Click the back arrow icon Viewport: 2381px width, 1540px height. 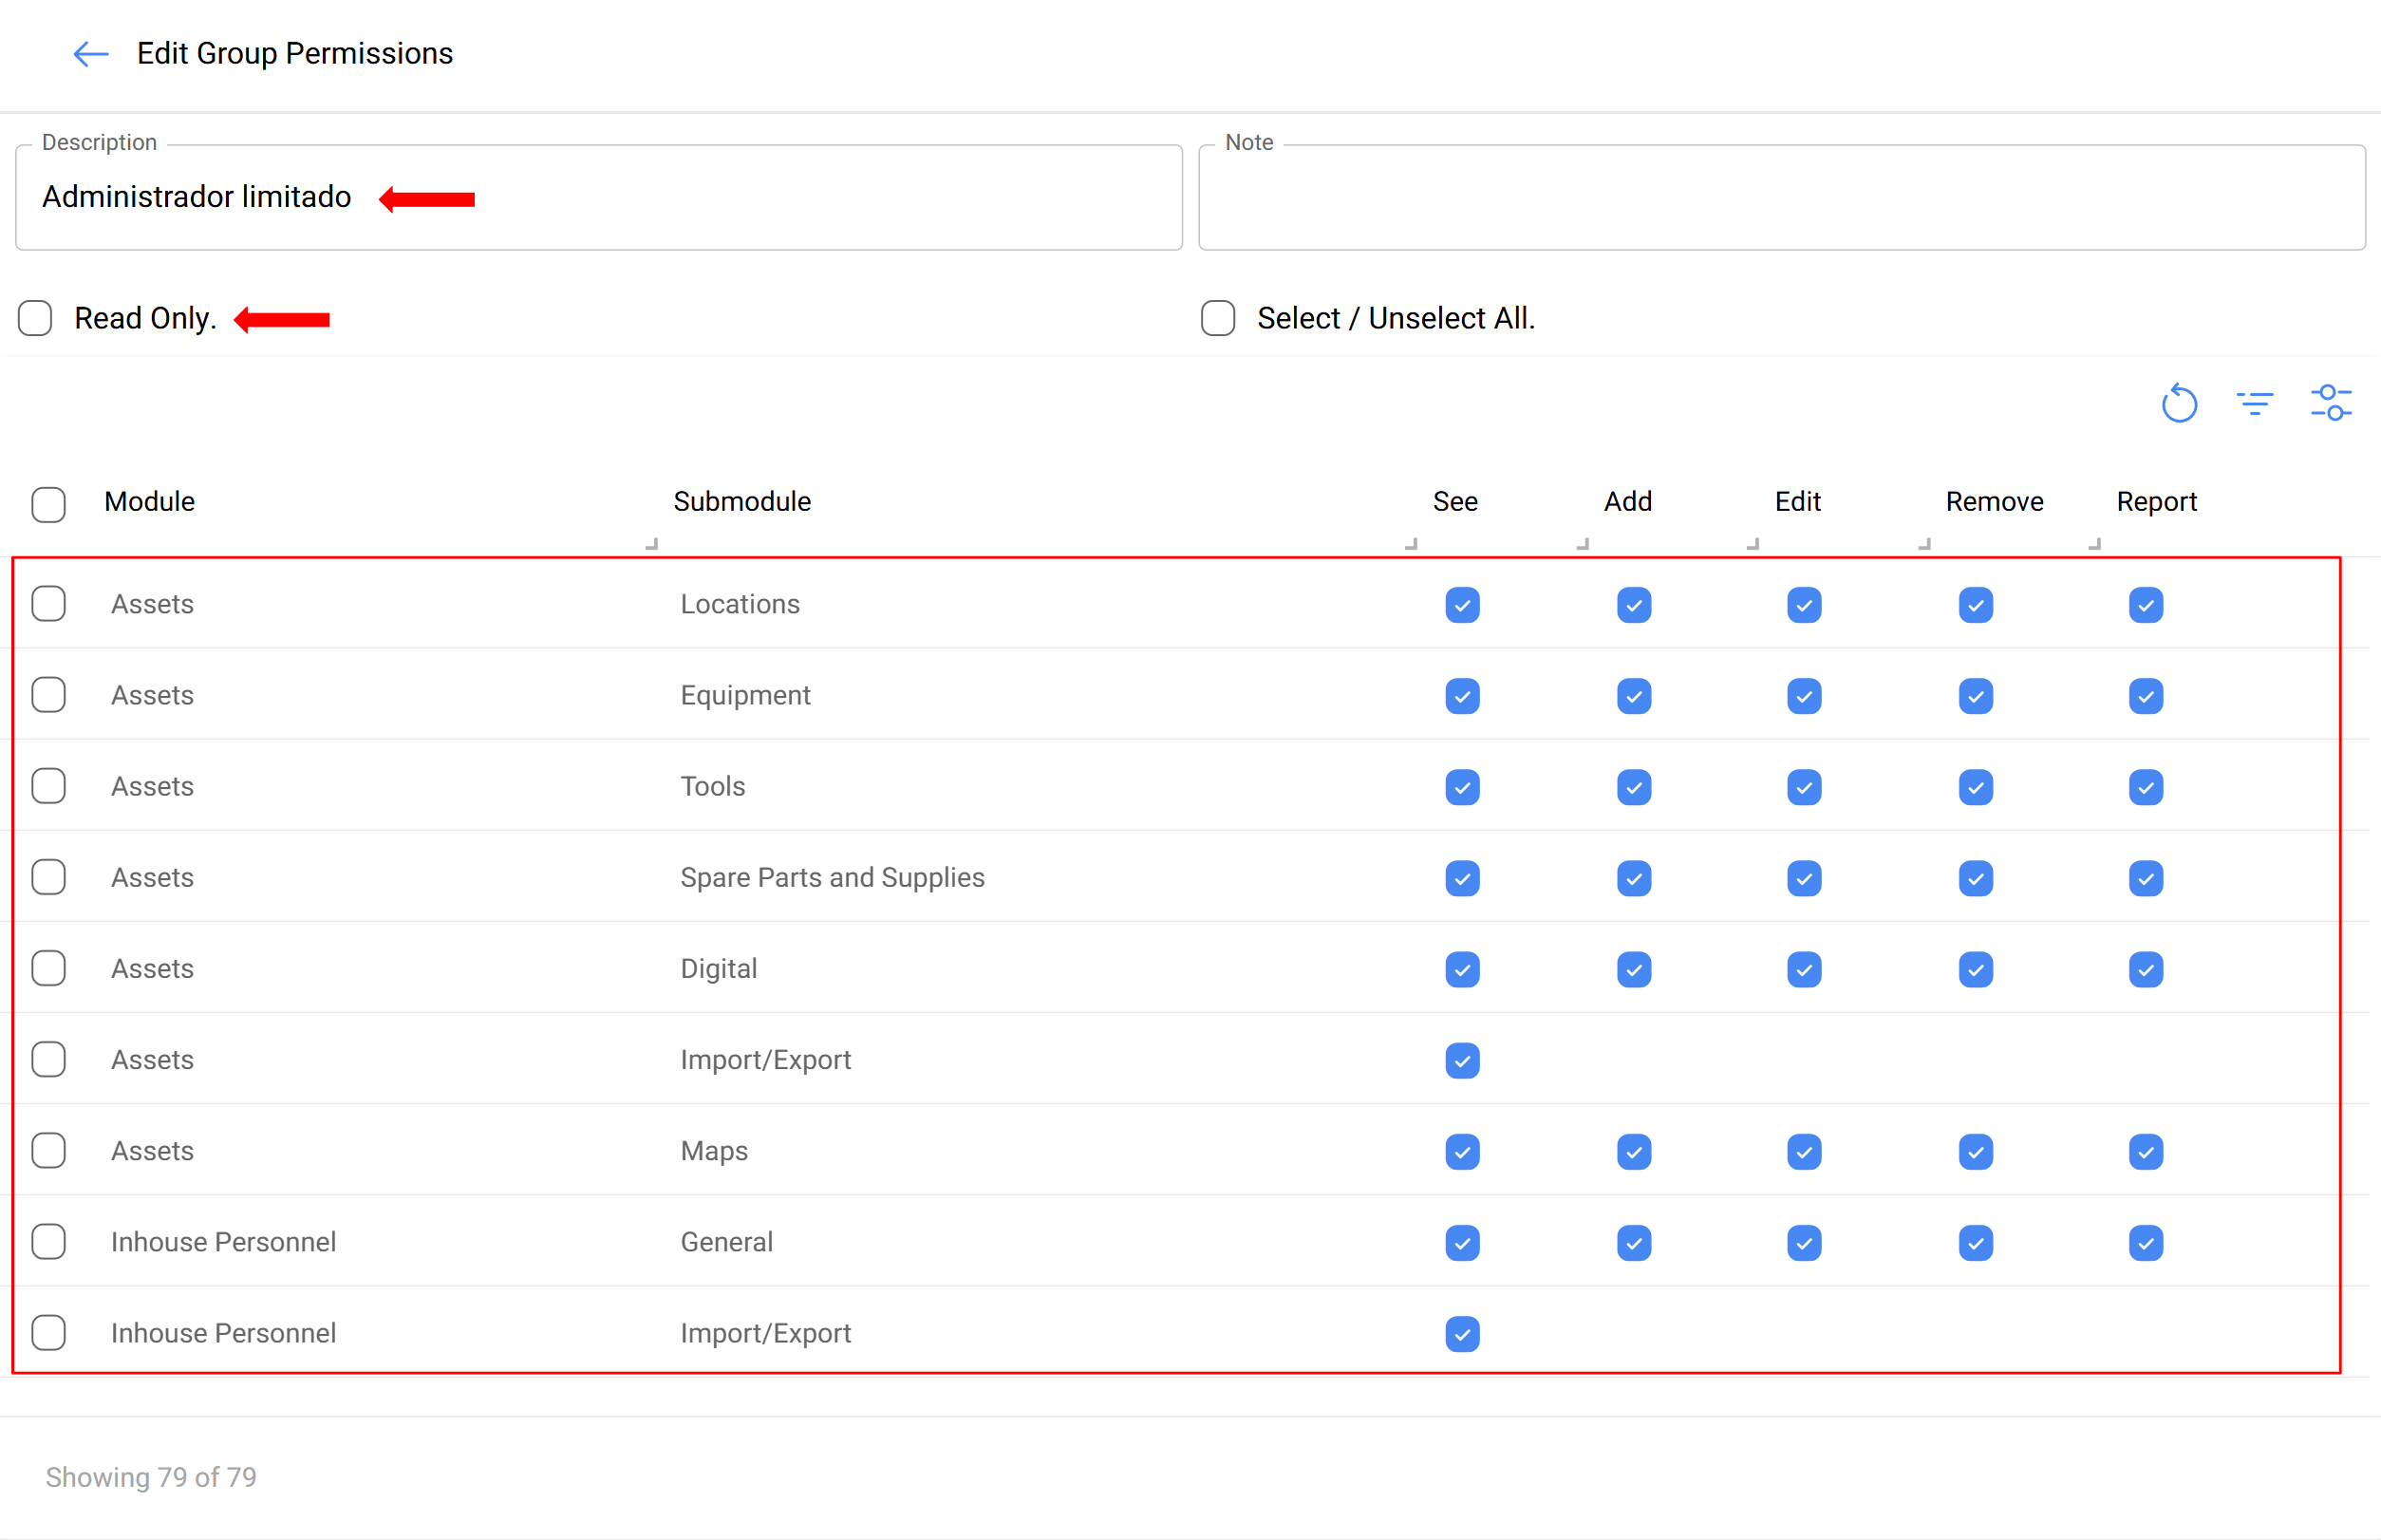point(91,54)
